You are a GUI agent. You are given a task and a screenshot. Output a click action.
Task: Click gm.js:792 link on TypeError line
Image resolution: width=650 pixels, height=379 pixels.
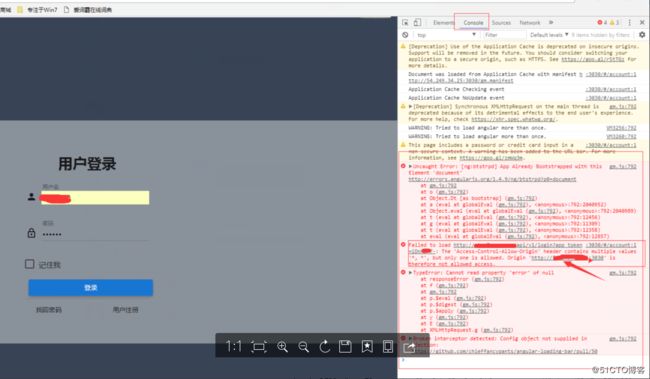[x=623, y=273]
